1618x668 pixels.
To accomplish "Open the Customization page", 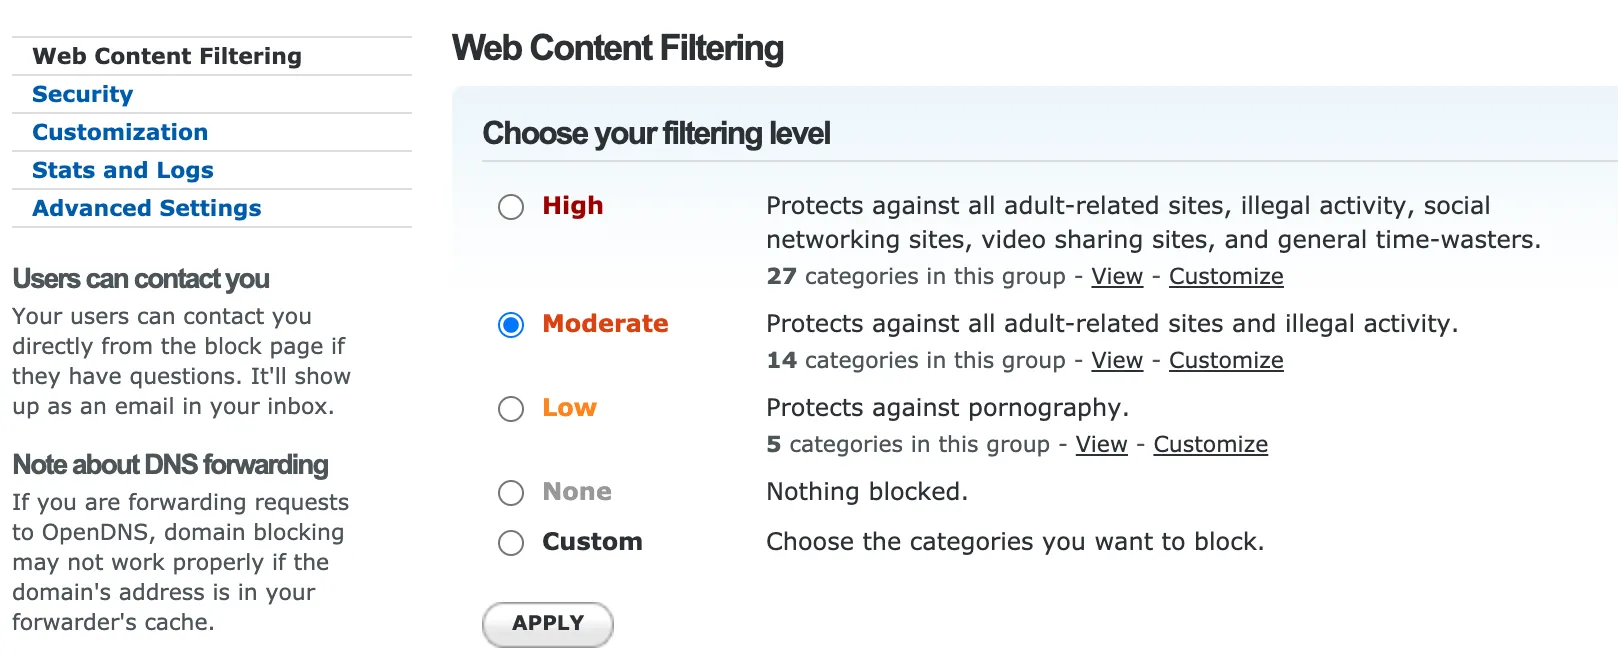I will pyautogui.click(x=120, y=132).
